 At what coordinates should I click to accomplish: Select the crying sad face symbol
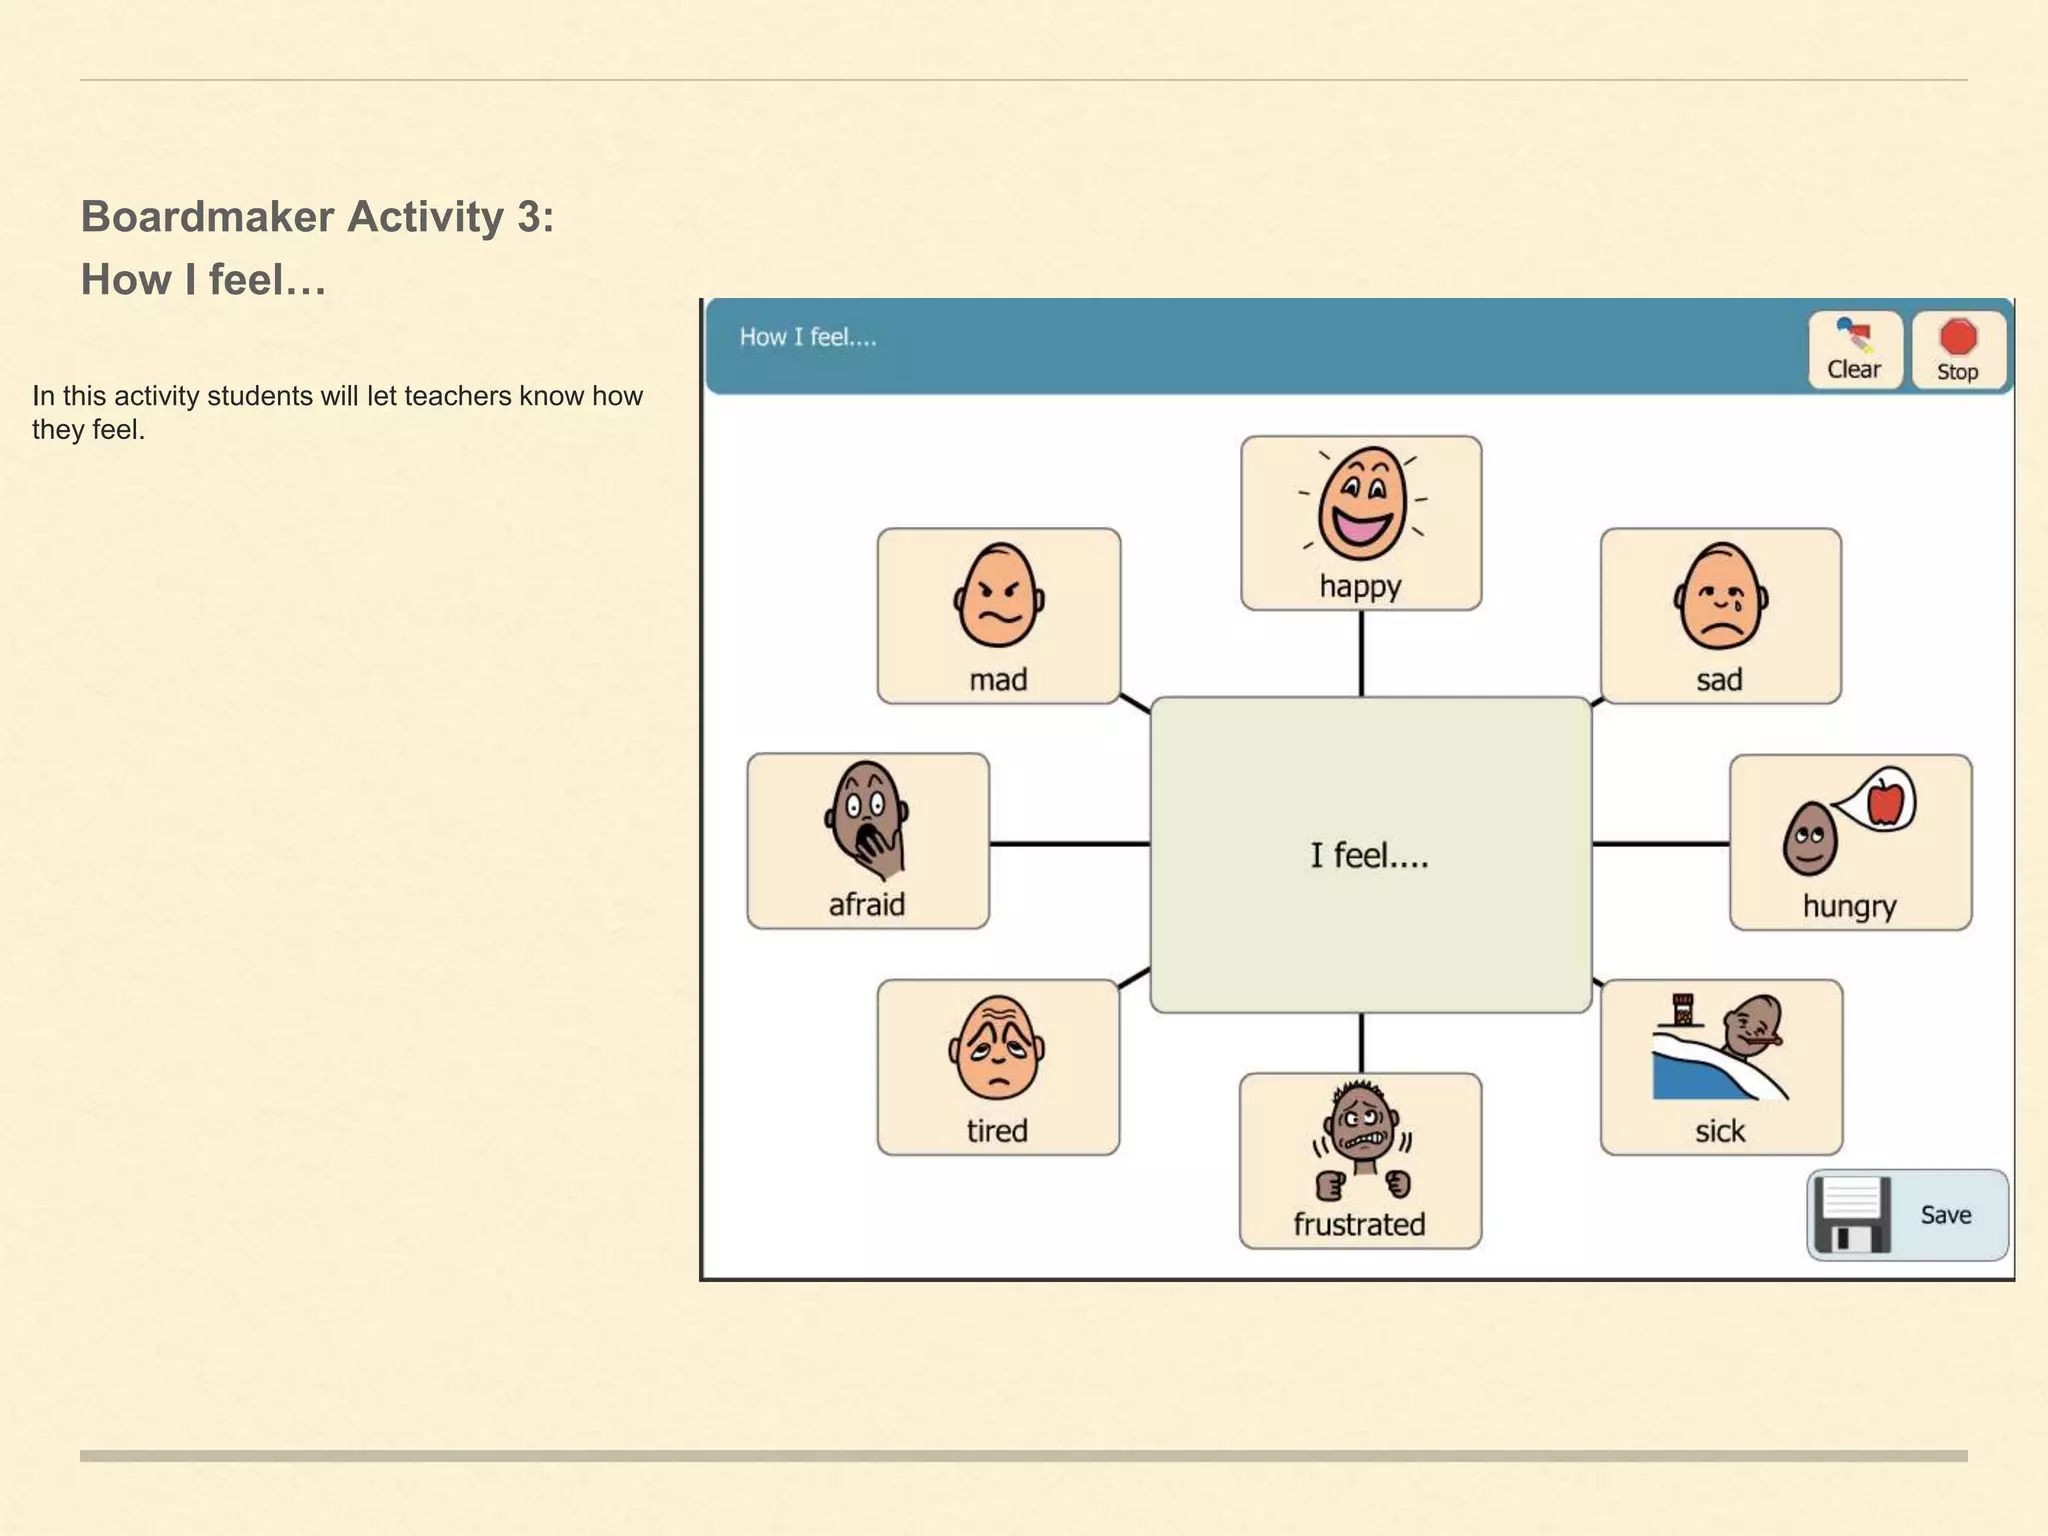tap(1720, 597)
